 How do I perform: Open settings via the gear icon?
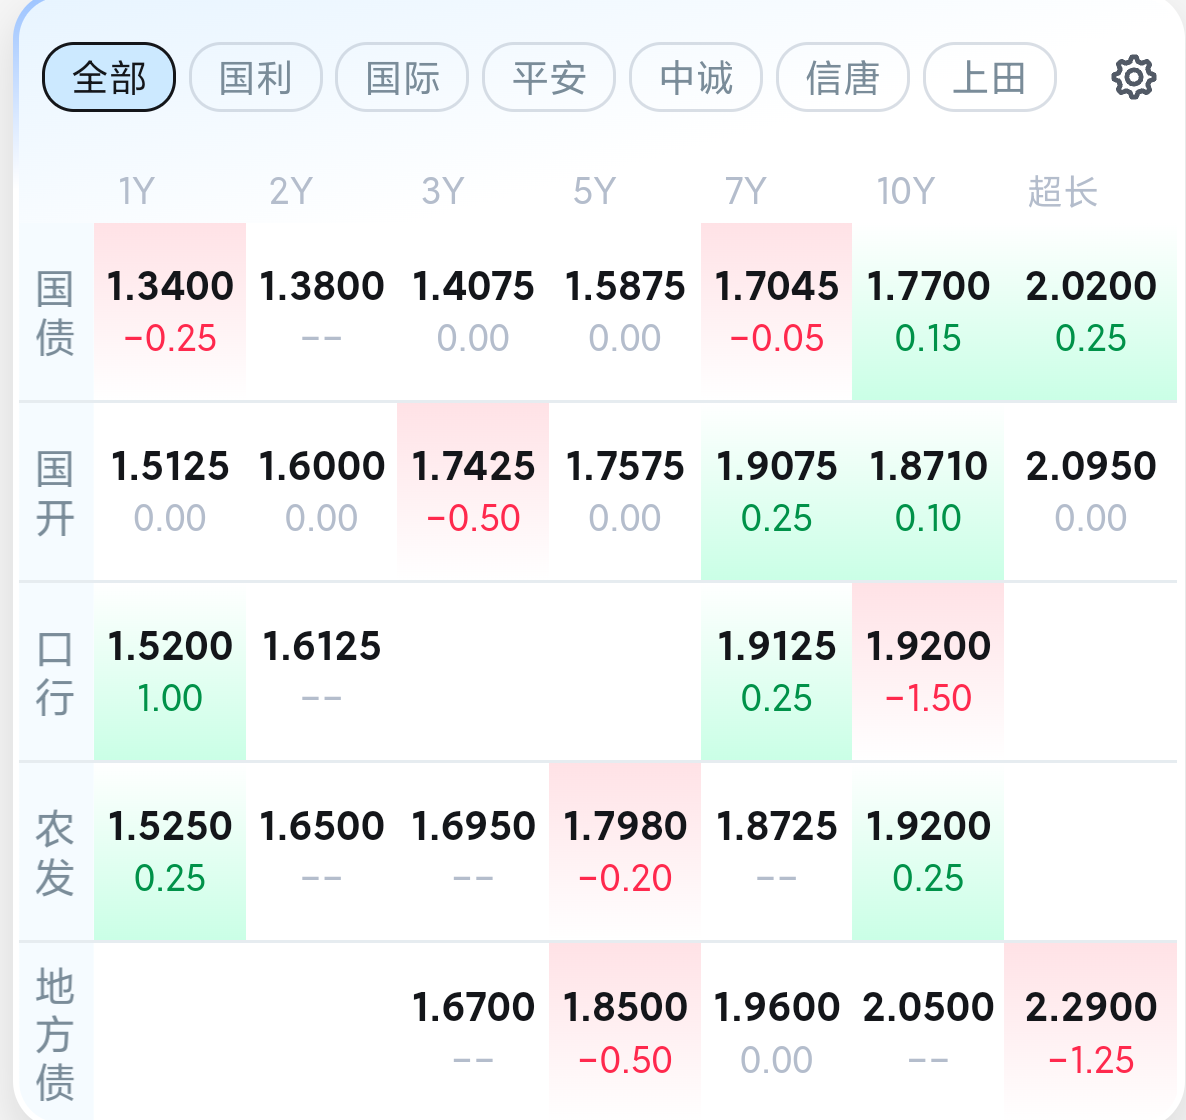[1133, 77]
